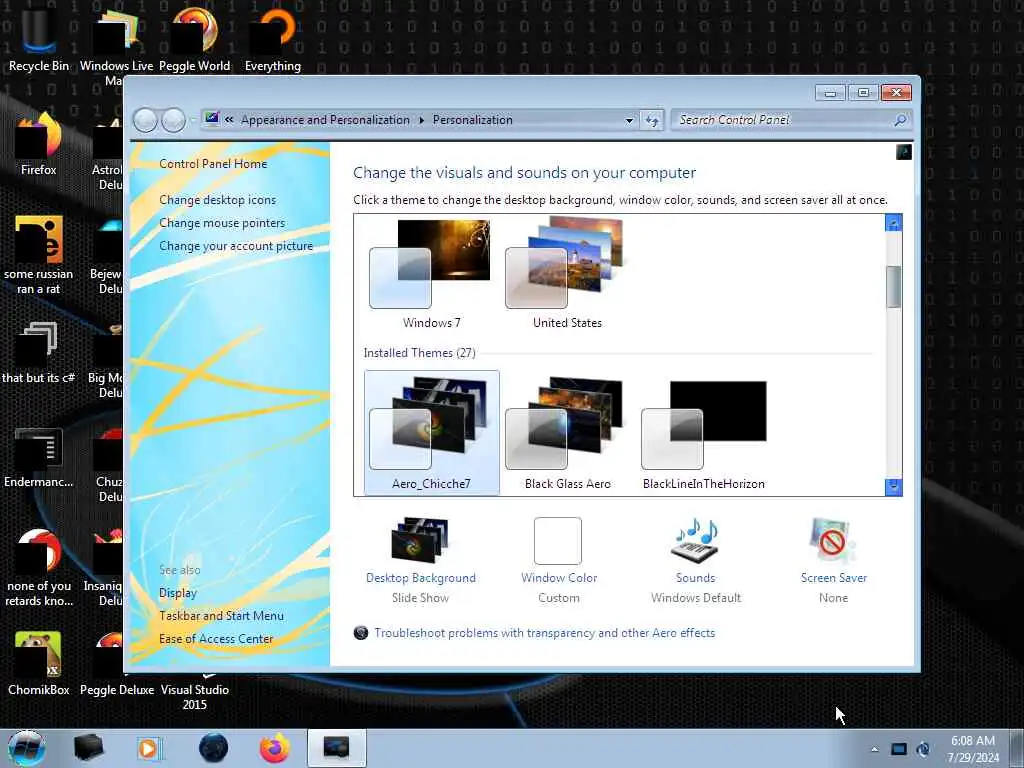
Task: Minimize the Personalization window
Action: [x=830, y=93]
